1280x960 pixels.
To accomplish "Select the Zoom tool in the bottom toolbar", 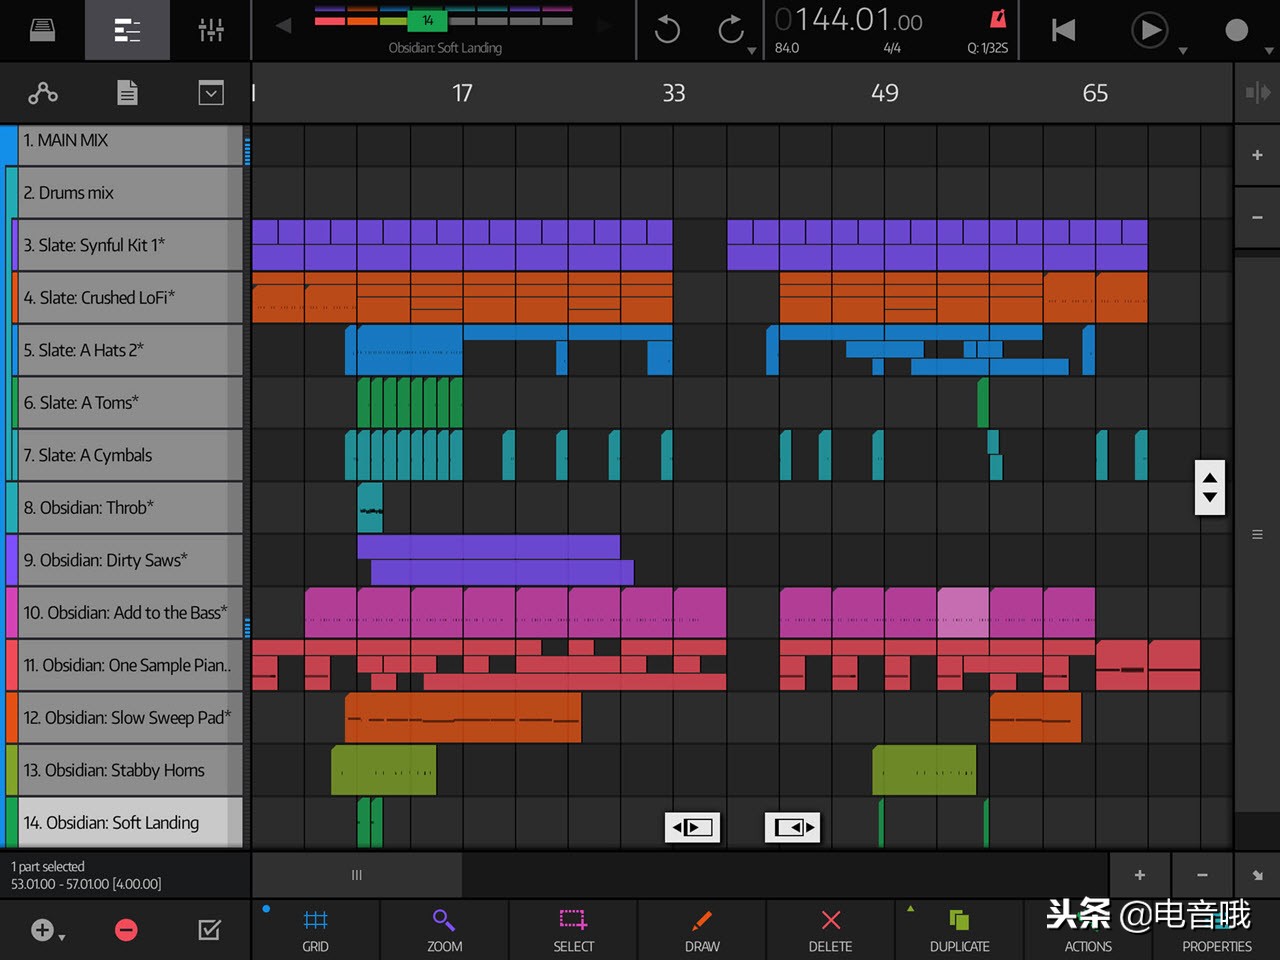I will 444,929.
